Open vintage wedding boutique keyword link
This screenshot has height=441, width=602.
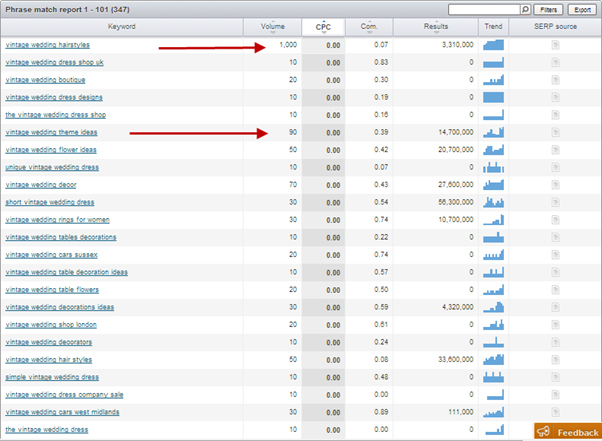click(x=45, y=80)
